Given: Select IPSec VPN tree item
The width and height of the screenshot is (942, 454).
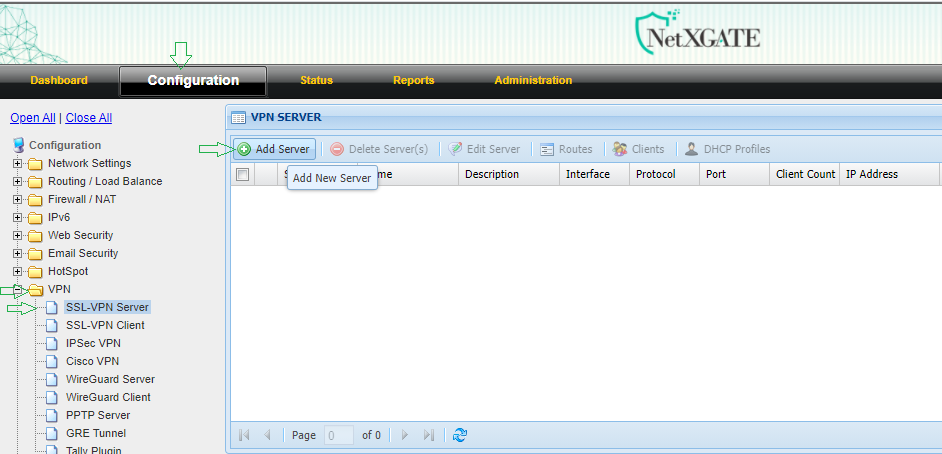Looking at the screenshot, I should pyautogui.click(x=93, y=344).
